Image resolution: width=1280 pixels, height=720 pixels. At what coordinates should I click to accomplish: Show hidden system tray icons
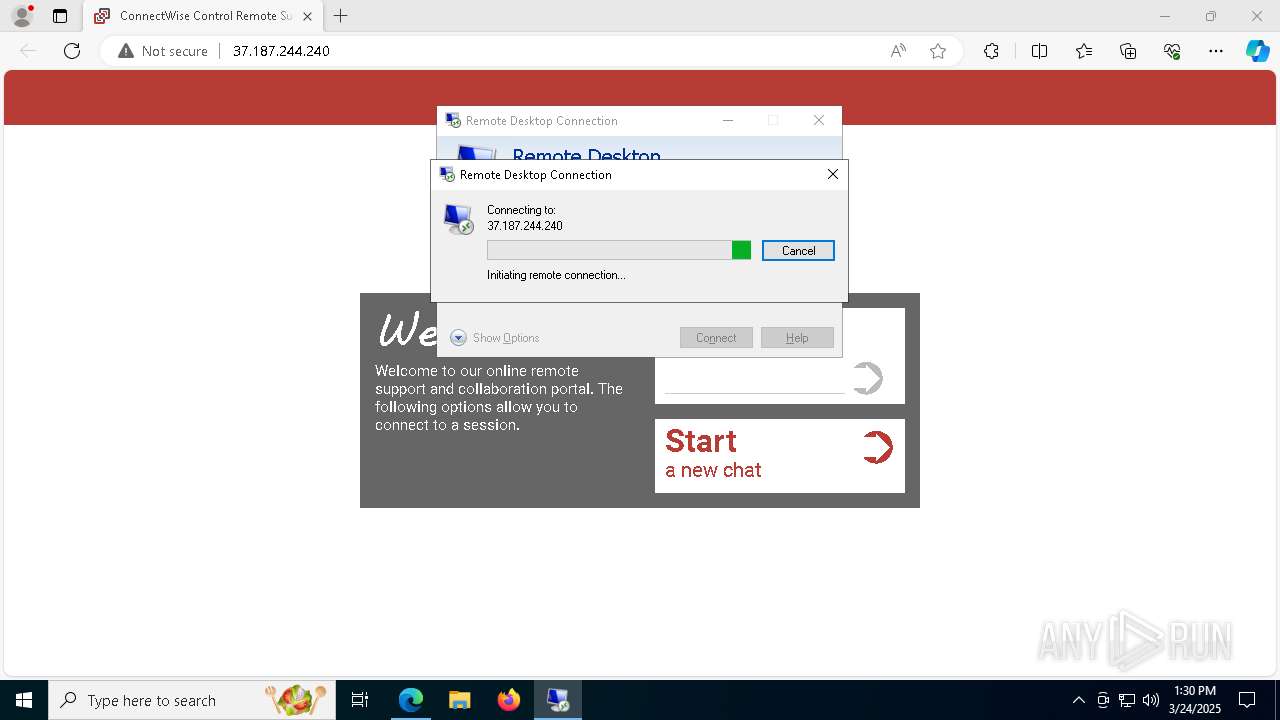(x=1078, y=700)
